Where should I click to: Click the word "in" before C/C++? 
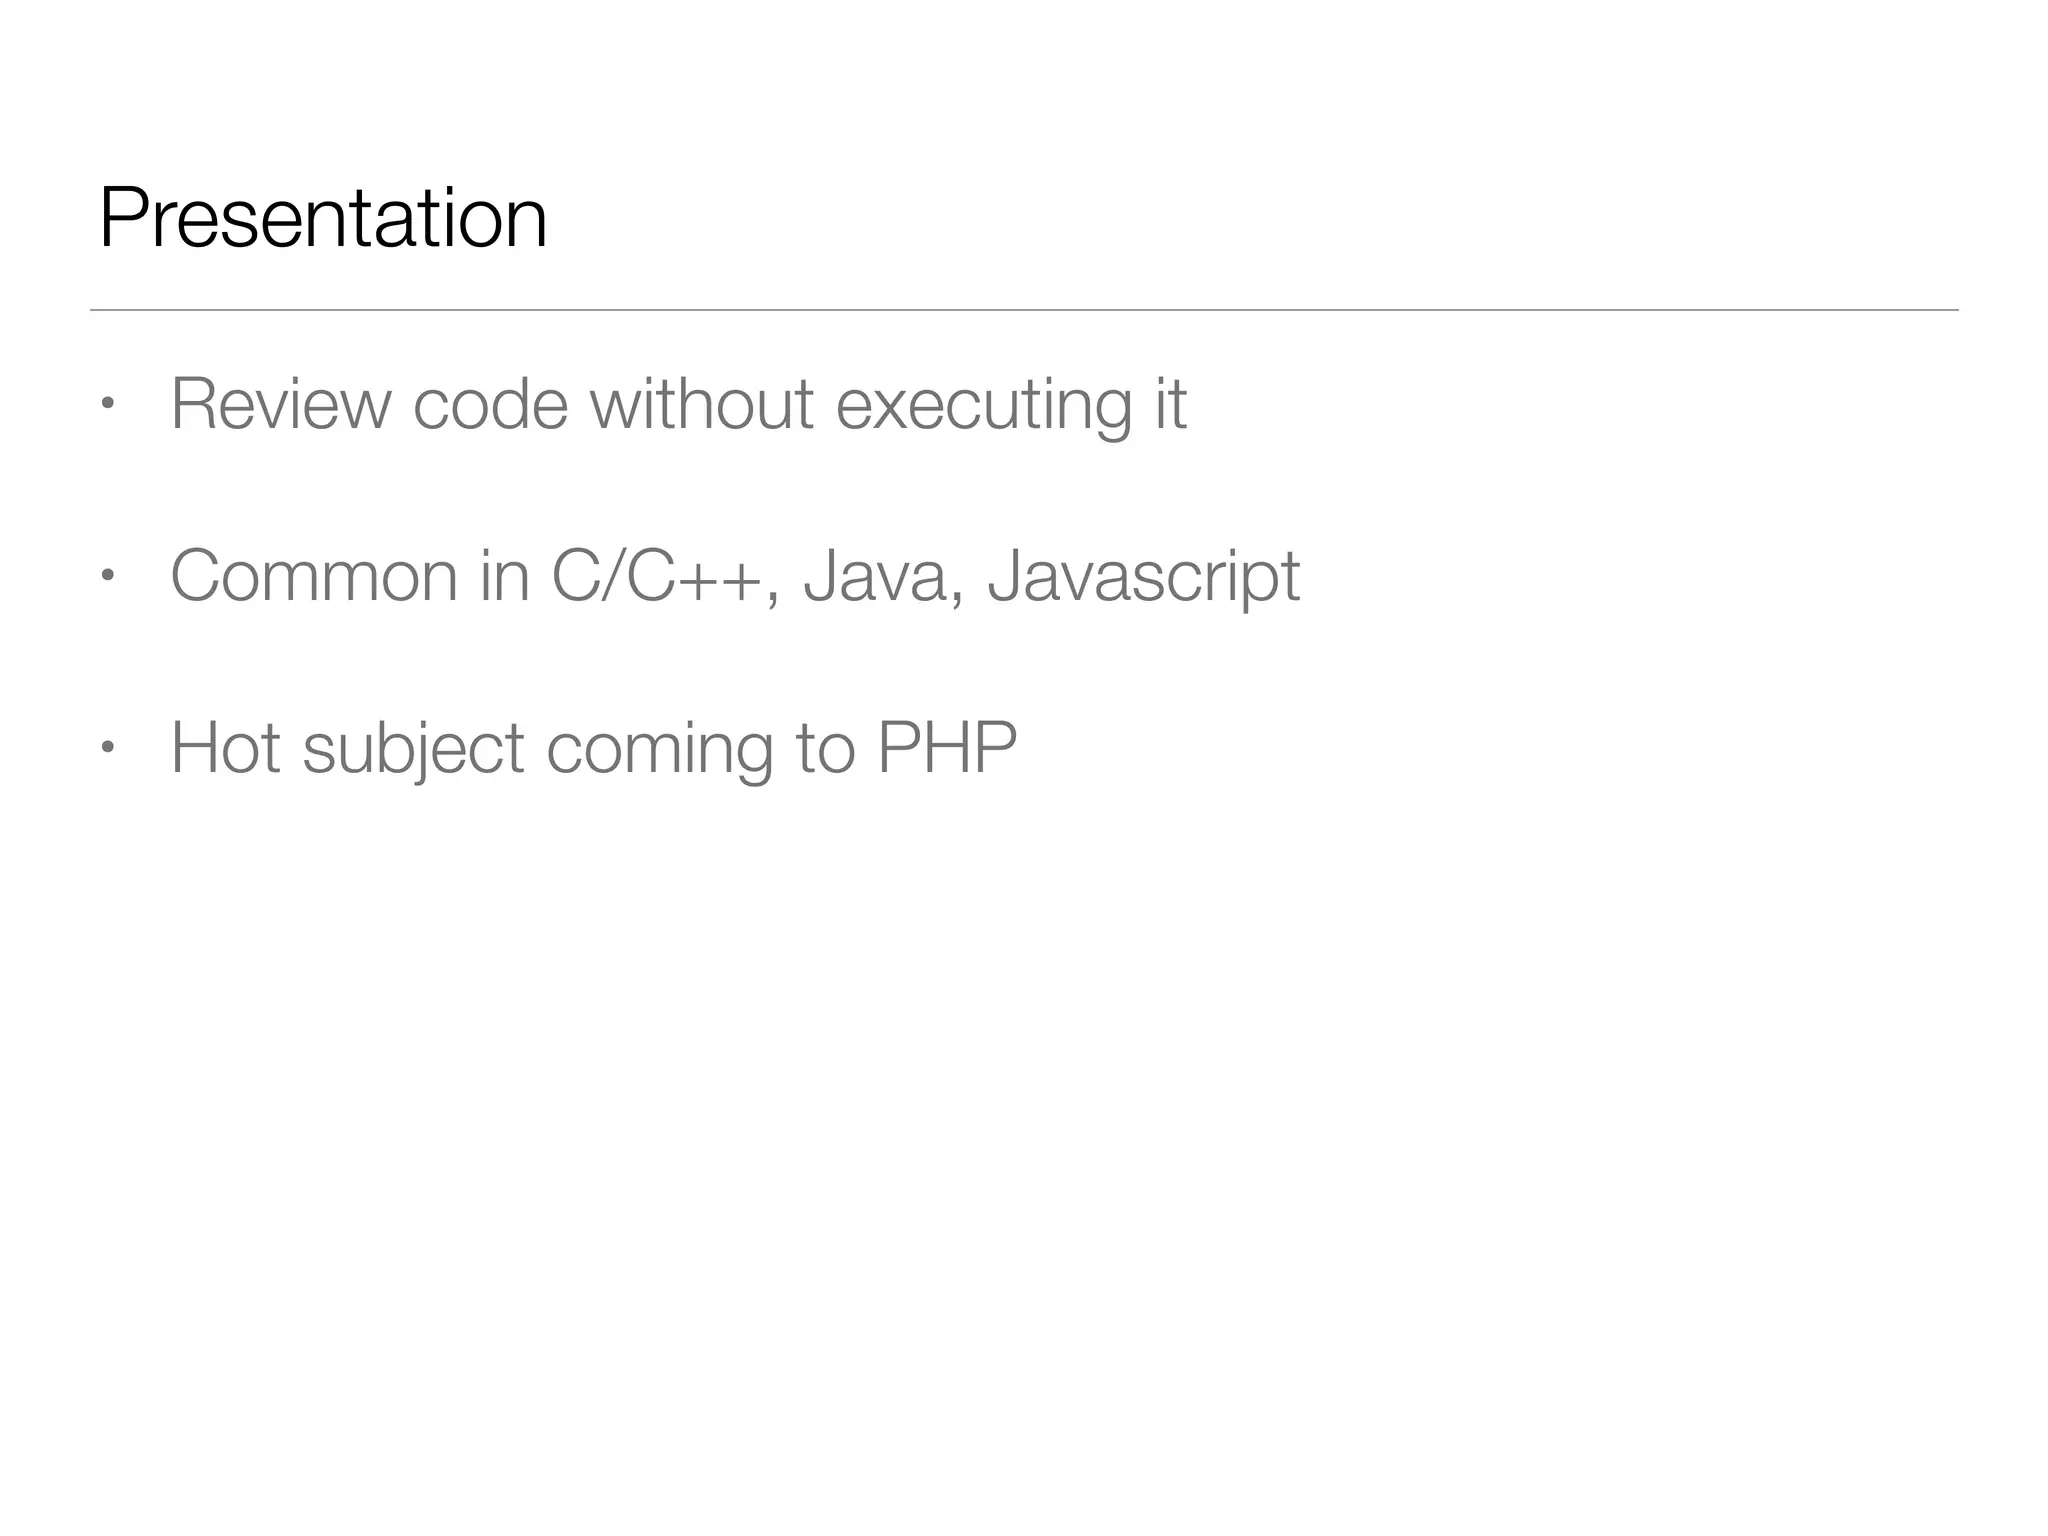pos(504,576)
